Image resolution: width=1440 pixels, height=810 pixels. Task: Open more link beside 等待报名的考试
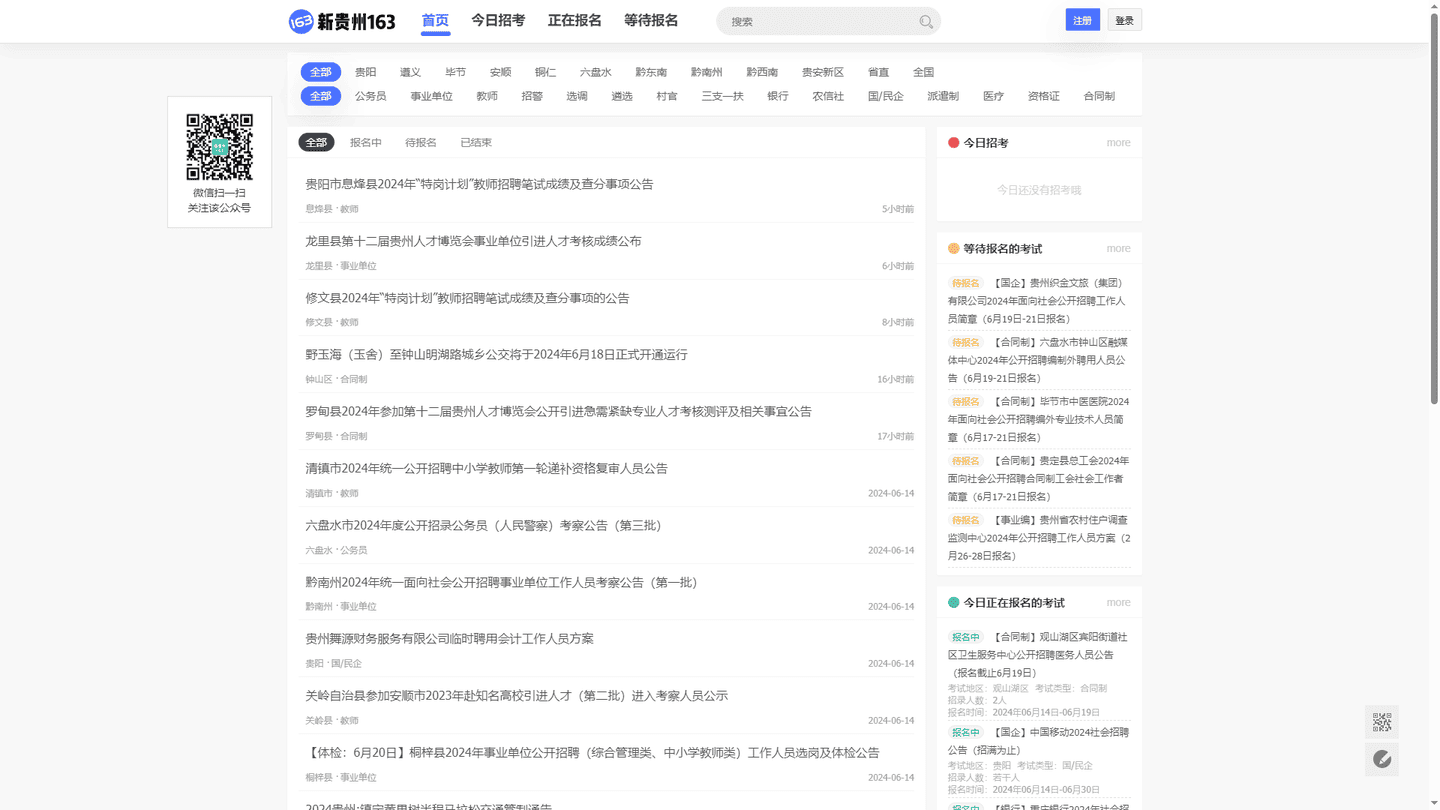pos(1118,249)
